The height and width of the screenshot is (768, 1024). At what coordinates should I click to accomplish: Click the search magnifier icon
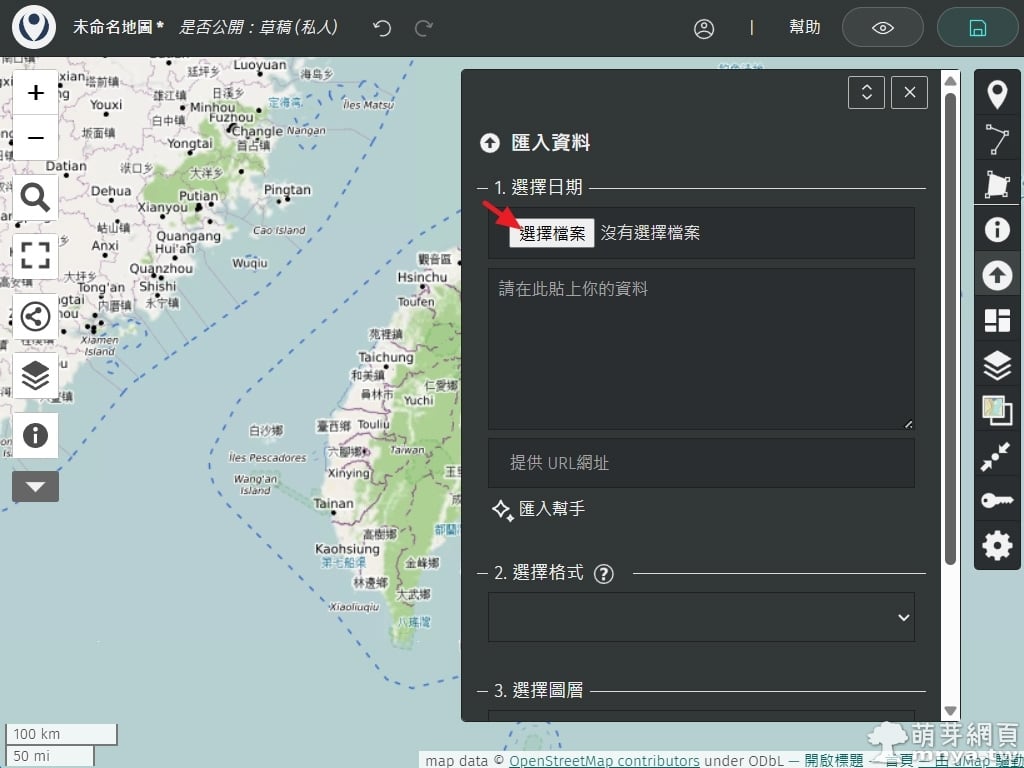[x=35, y=197]
